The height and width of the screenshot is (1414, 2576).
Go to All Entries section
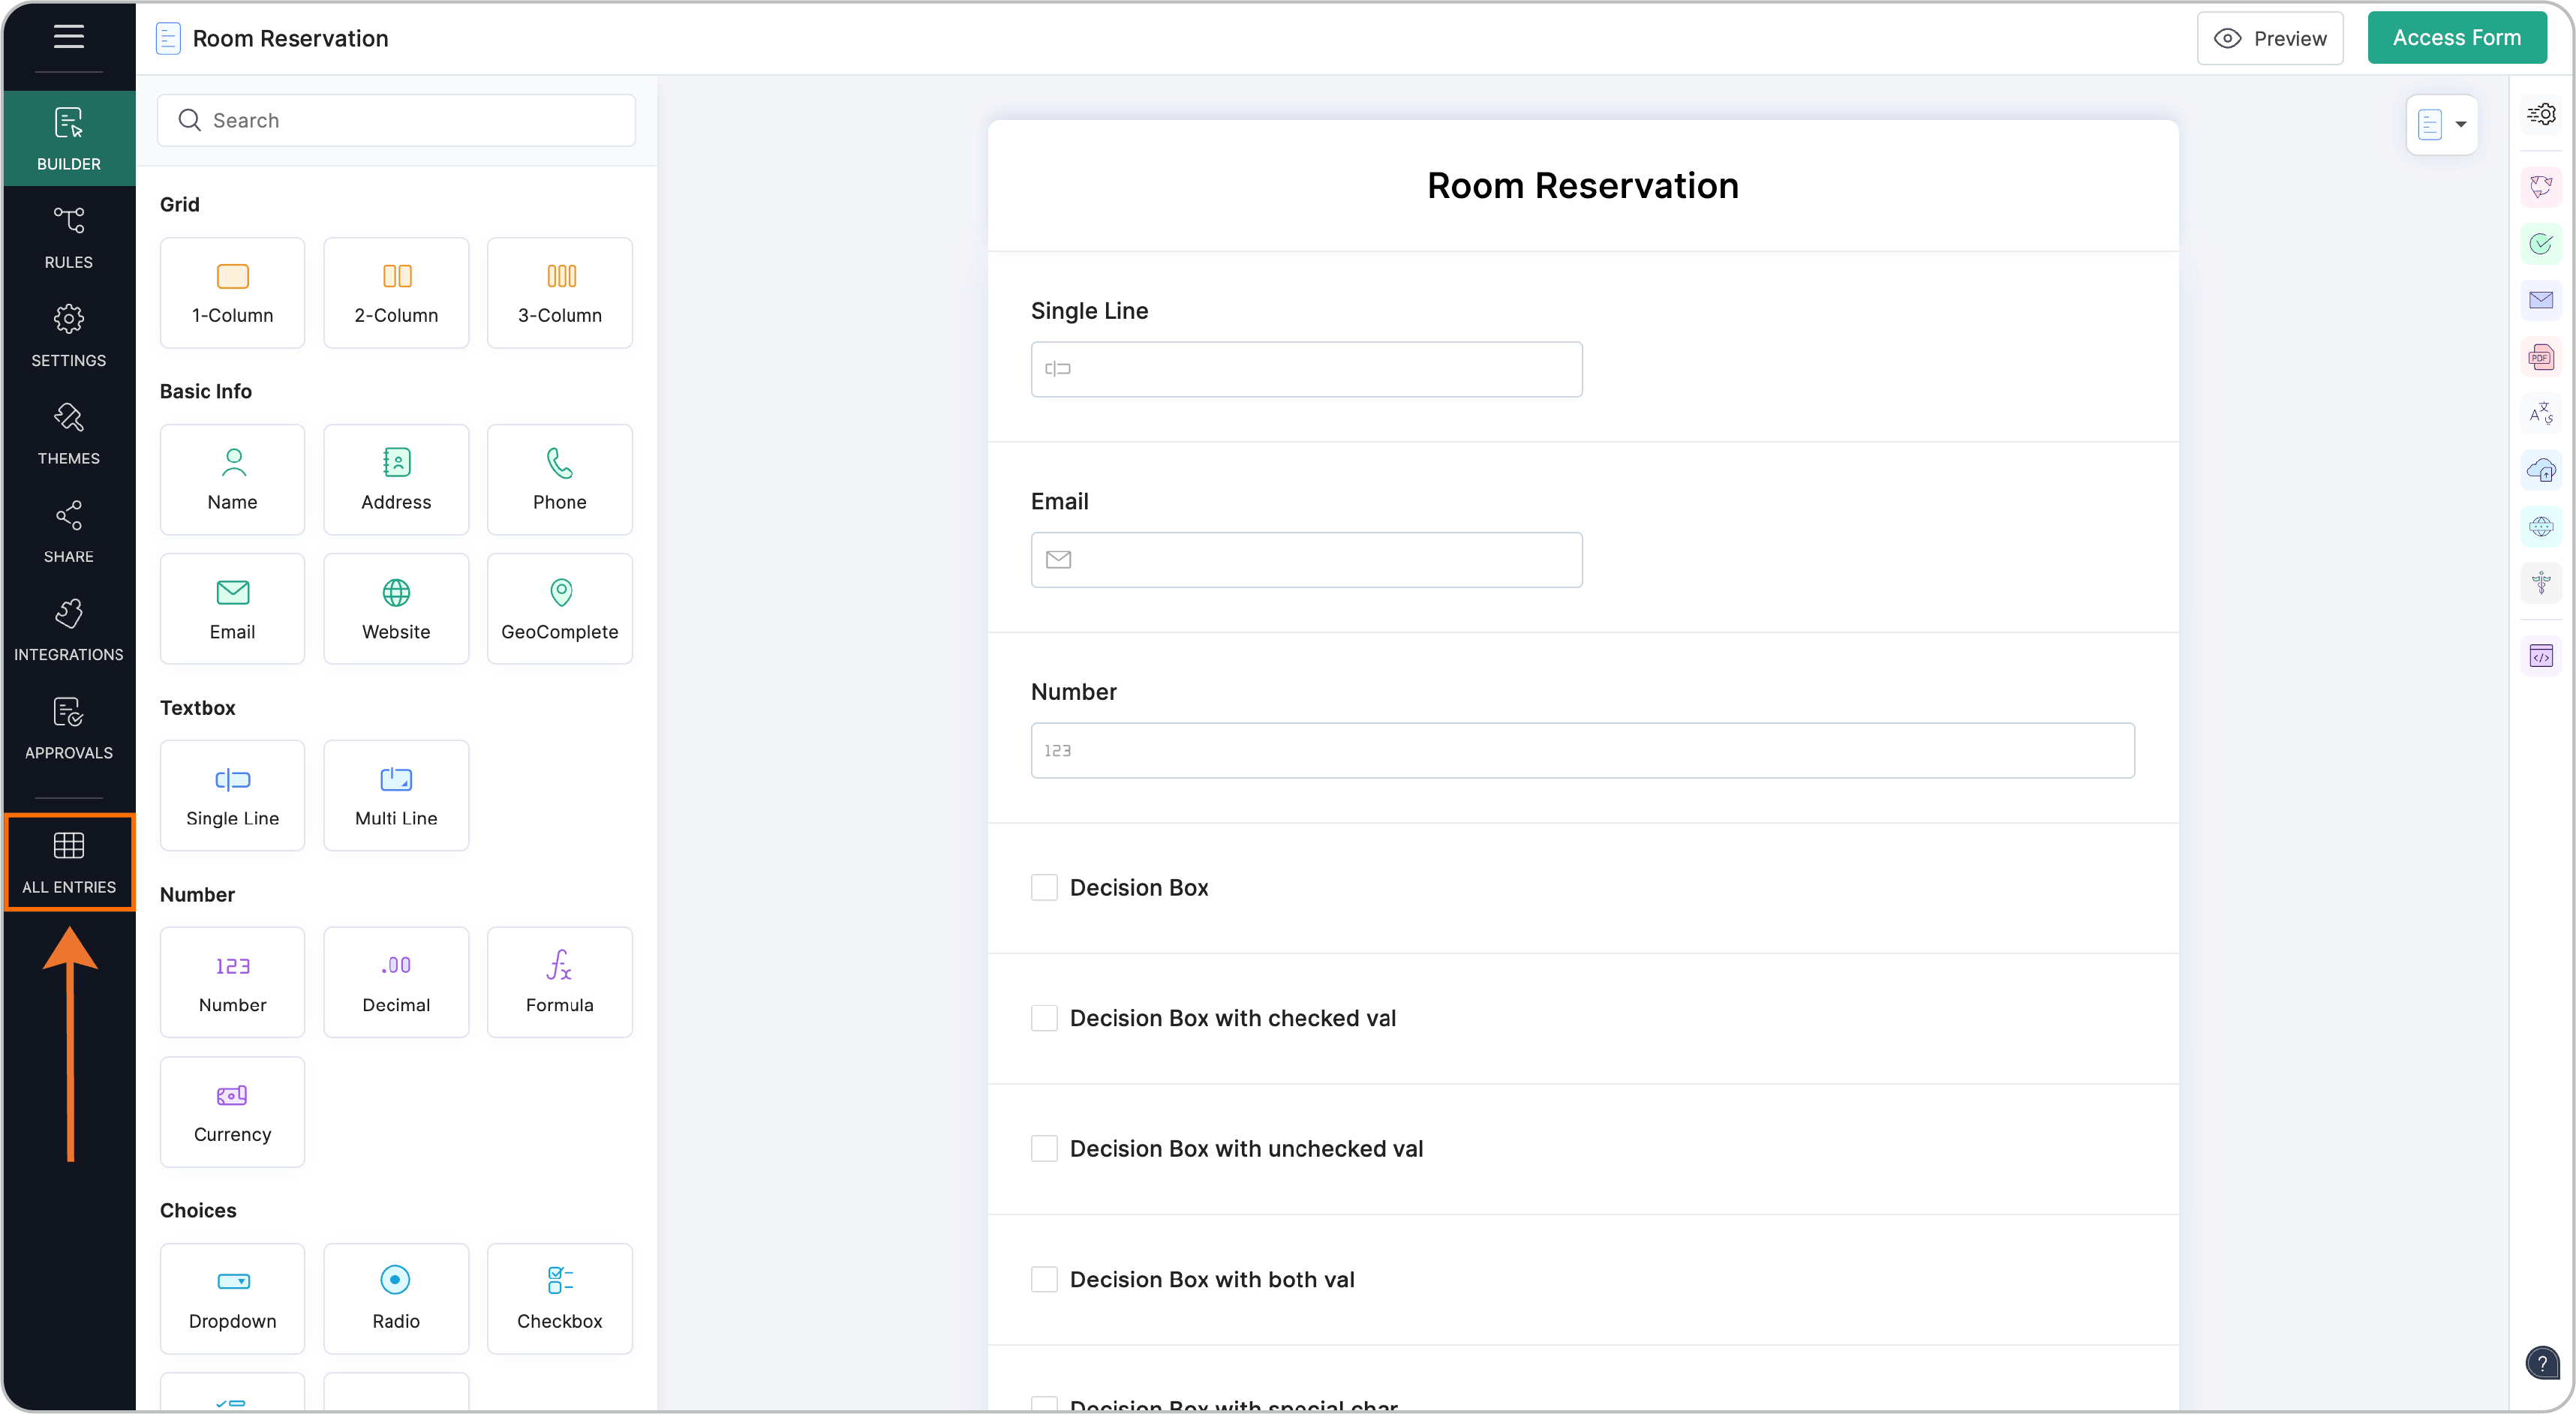68,862
